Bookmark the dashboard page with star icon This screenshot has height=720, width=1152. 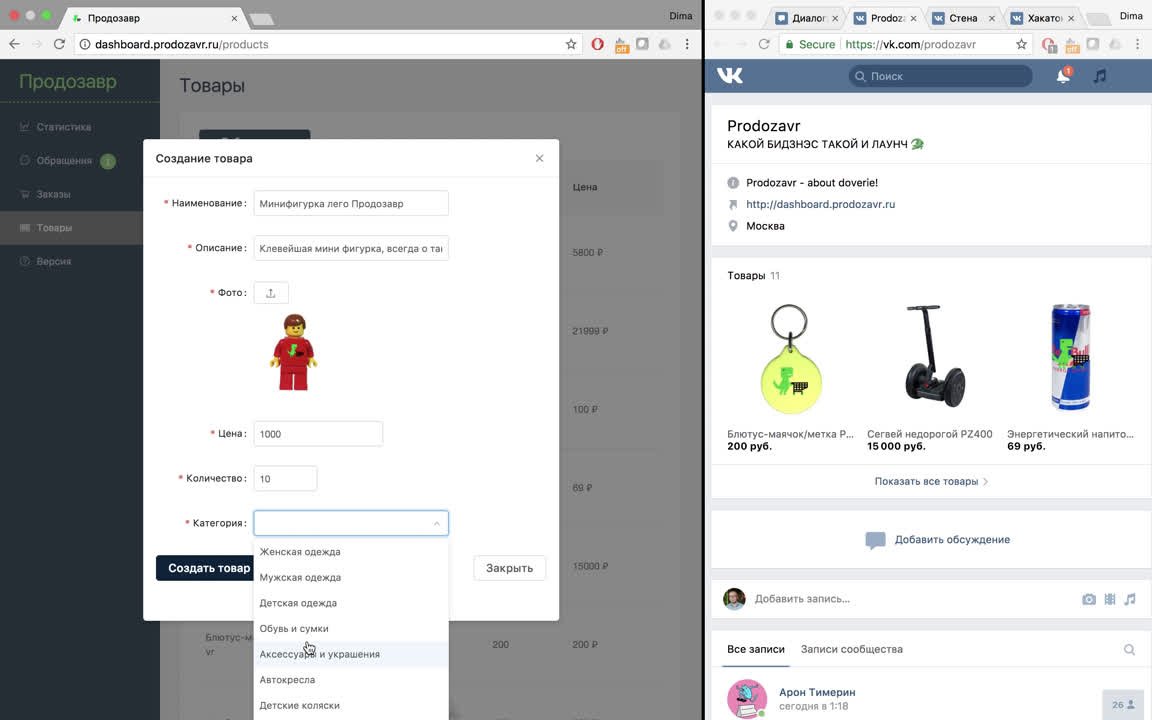click(571, 44)
